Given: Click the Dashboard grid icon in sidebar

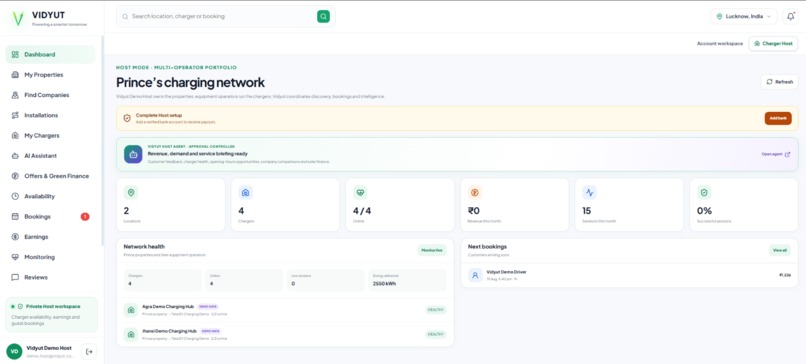Looking at the screenshot, I should 15,54.
